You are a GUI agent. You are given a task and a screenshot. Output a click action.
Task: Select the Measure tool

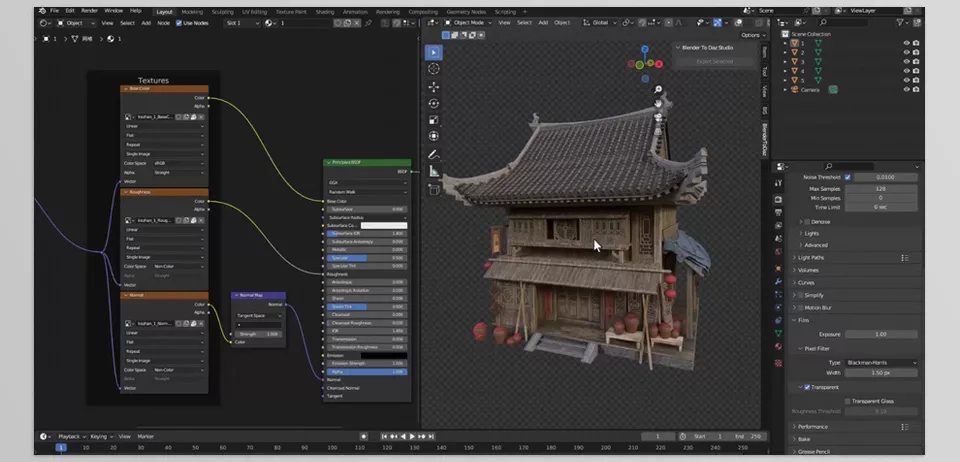[433, 171]
